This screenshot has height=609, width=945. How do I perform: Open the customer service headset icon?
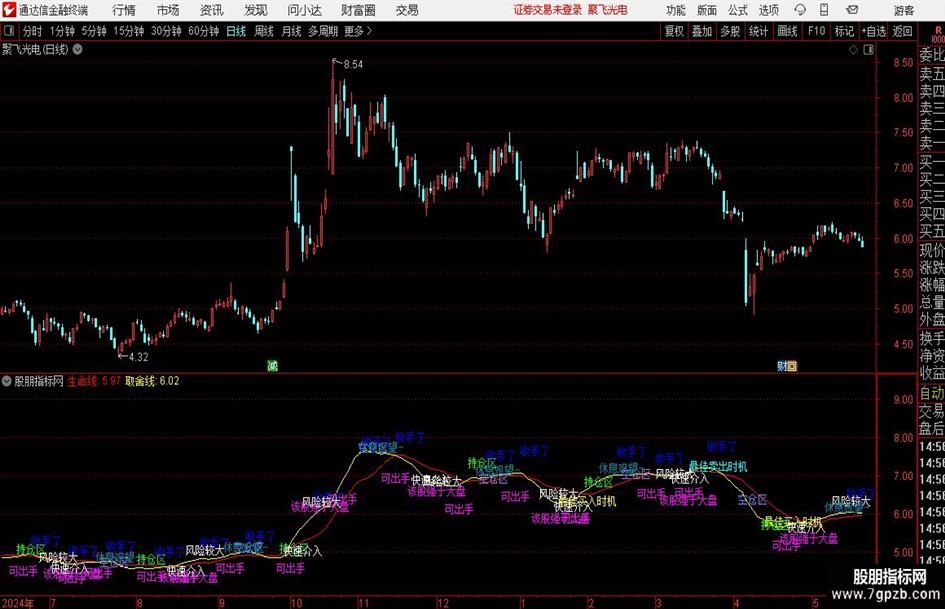click(x=800, y=10)
